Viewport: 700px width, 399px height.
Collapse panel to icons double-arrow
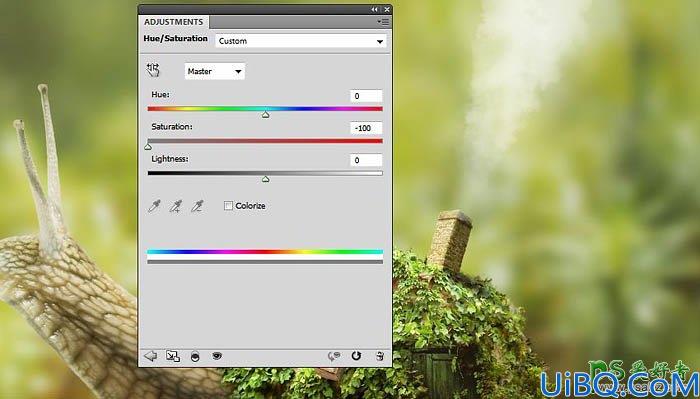click(374, 9)
